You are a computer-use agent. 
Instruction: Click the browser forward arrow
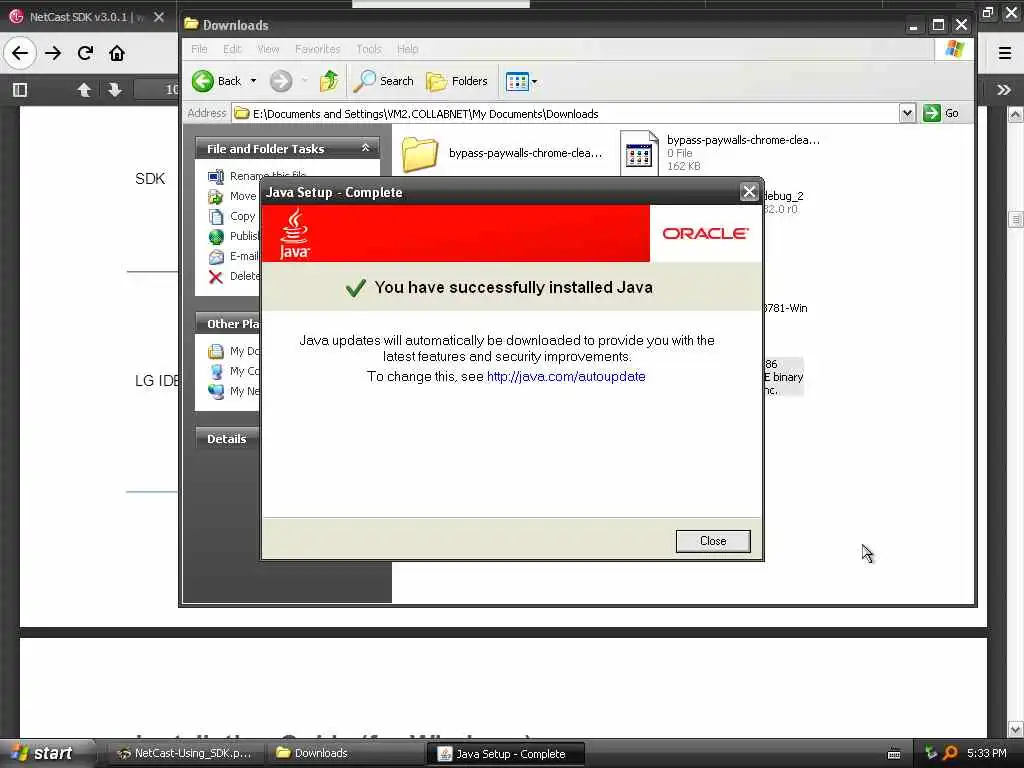[53, 53]
